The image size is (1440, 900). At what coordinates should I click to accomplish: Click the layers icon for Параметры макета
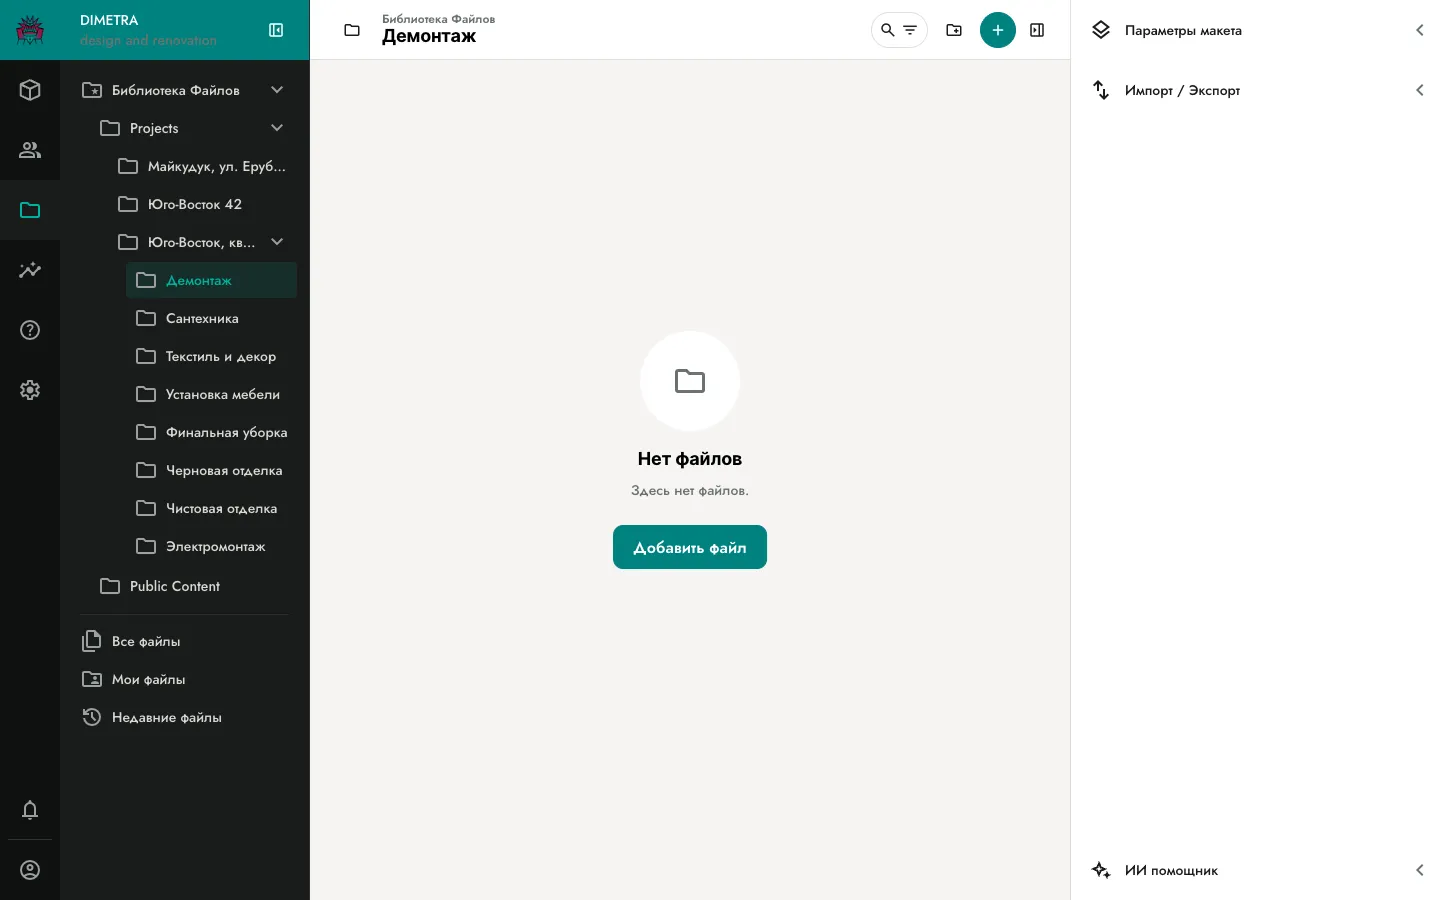[x=1101, y=30]
